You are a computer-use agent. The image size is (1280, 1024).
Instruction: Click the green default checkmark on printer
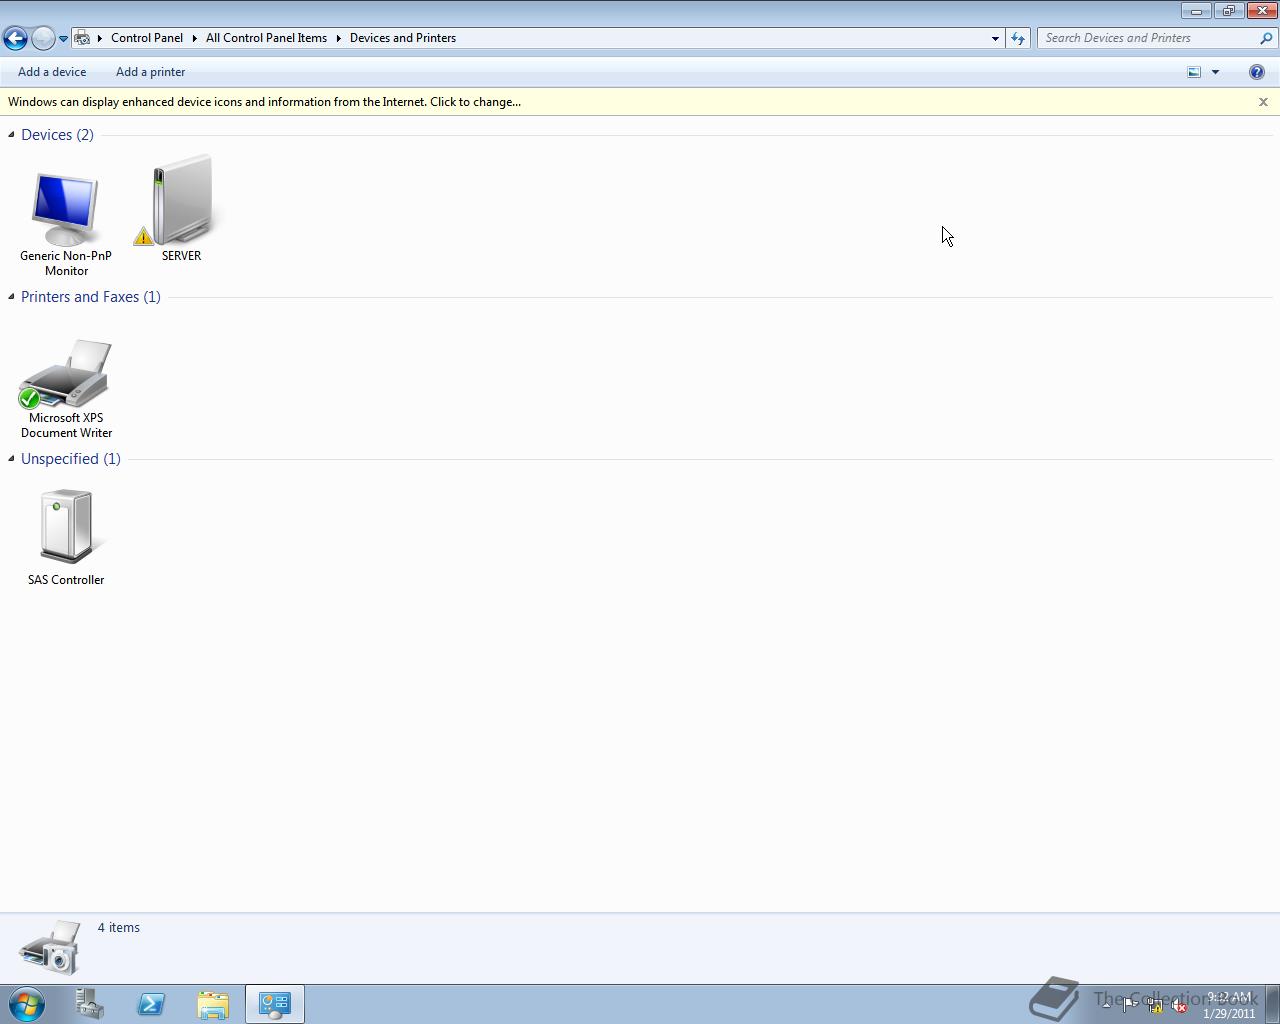[x=29, y=399]
